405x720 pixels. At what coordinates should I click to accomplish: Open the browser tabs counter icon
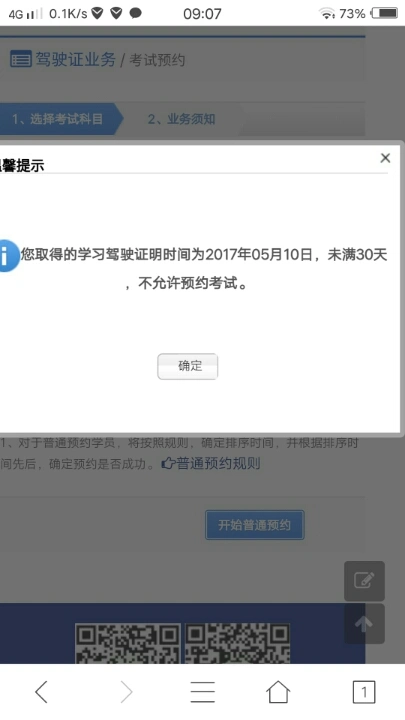coord(364,692)
